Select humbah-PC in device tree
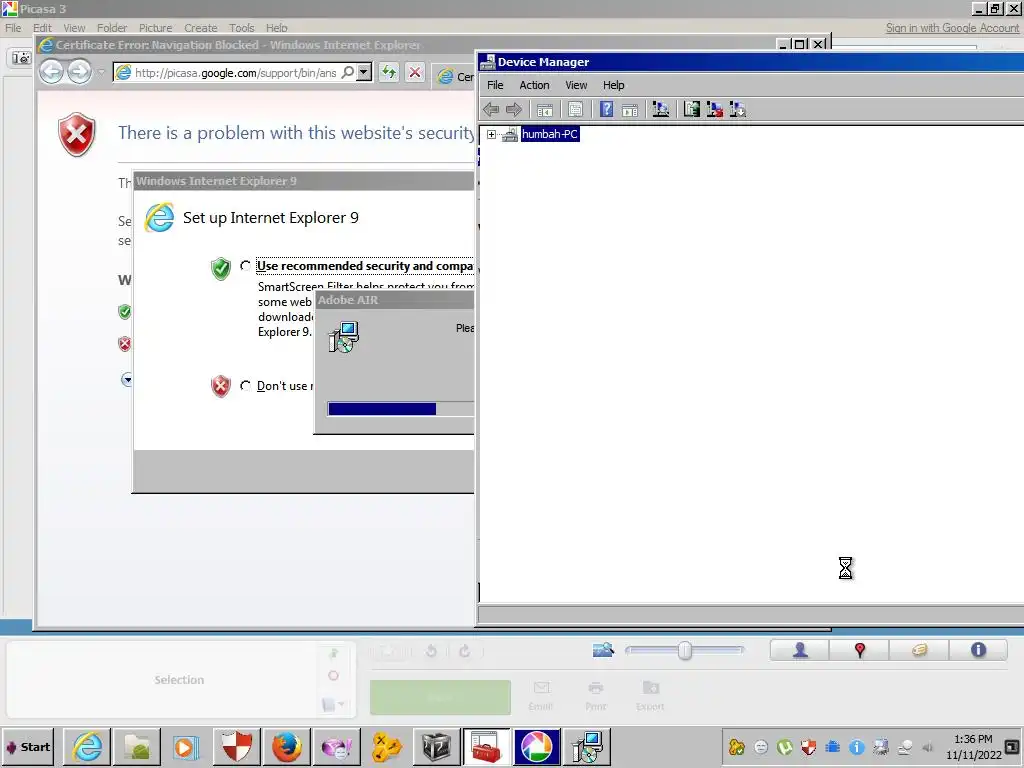The image size is (1024, 768). (550, 134)
